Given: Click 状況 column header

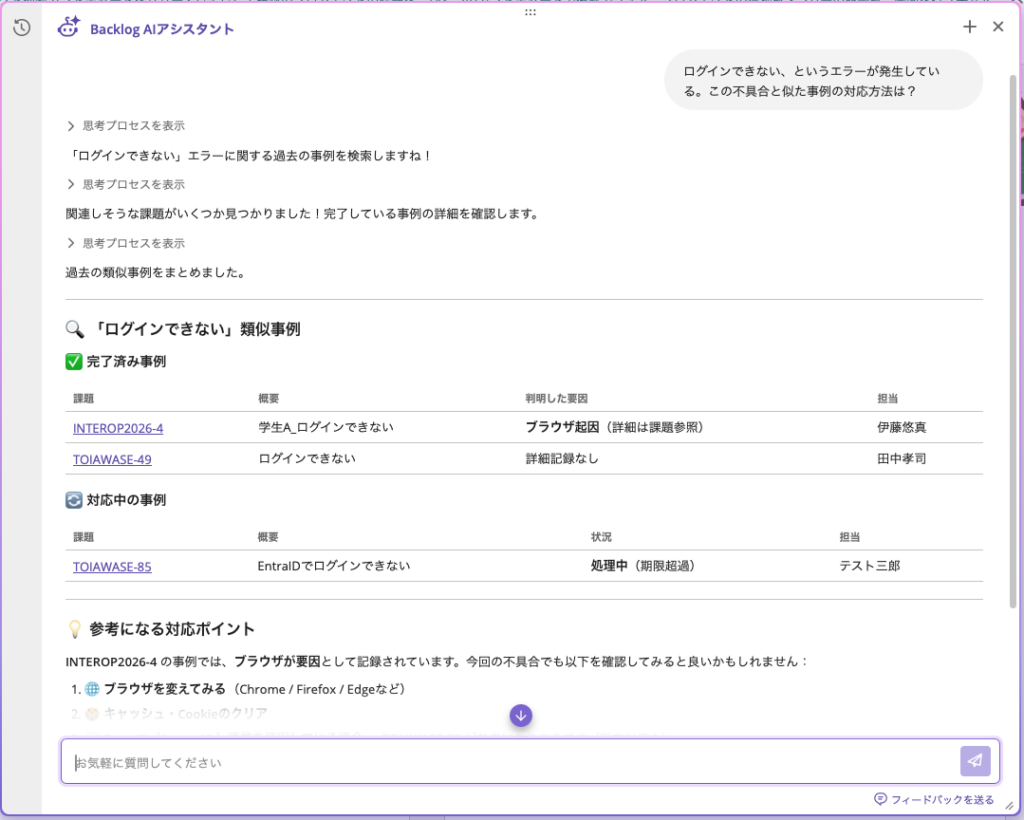Looking at the screenshot, I should click(x=601, y=537).
